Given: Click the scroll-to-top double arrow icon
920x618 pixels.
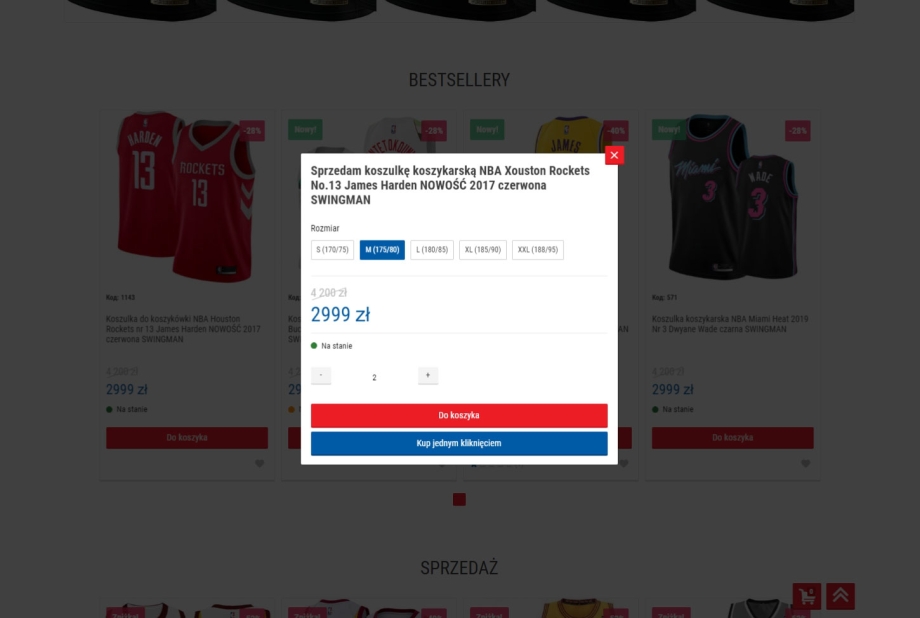Looking at the screenshot, I should (840, 596).
